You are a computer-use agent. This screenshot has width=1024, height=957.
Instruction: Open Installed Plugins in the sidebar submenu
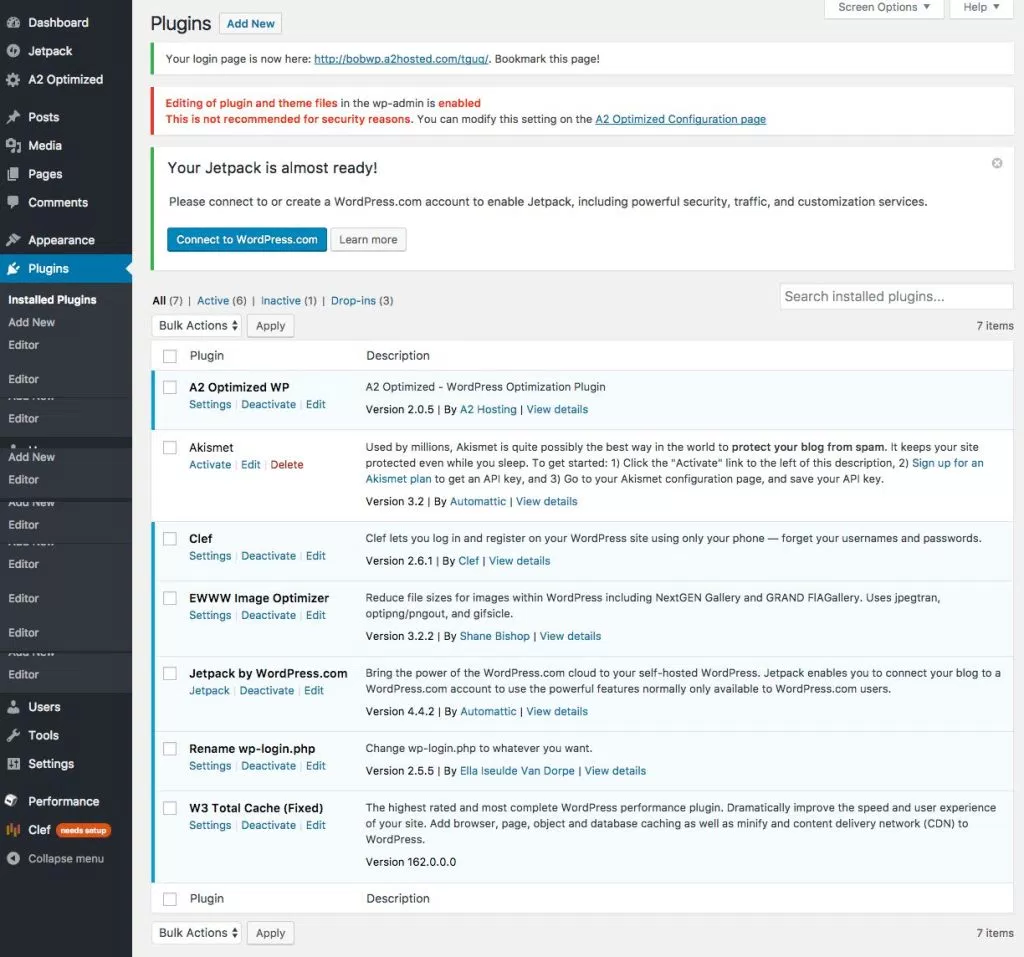(52, 300)
